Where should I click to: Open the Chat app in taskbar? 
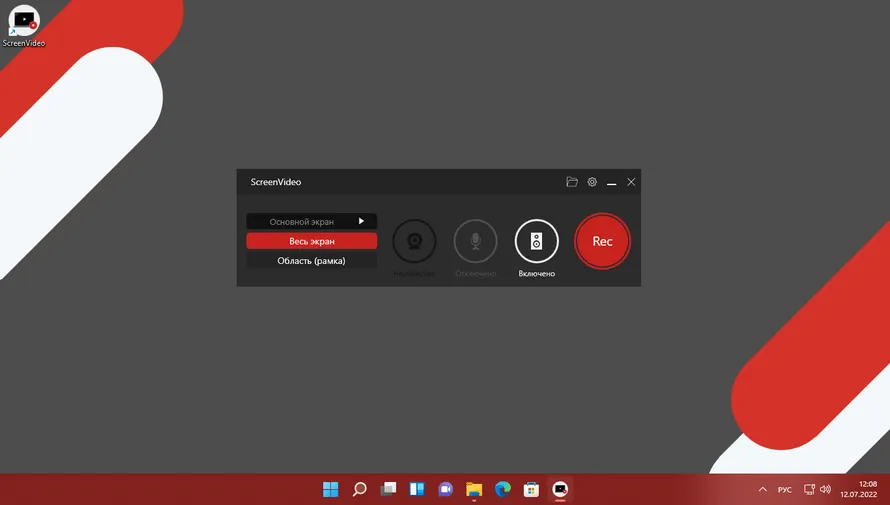(446, 489)
